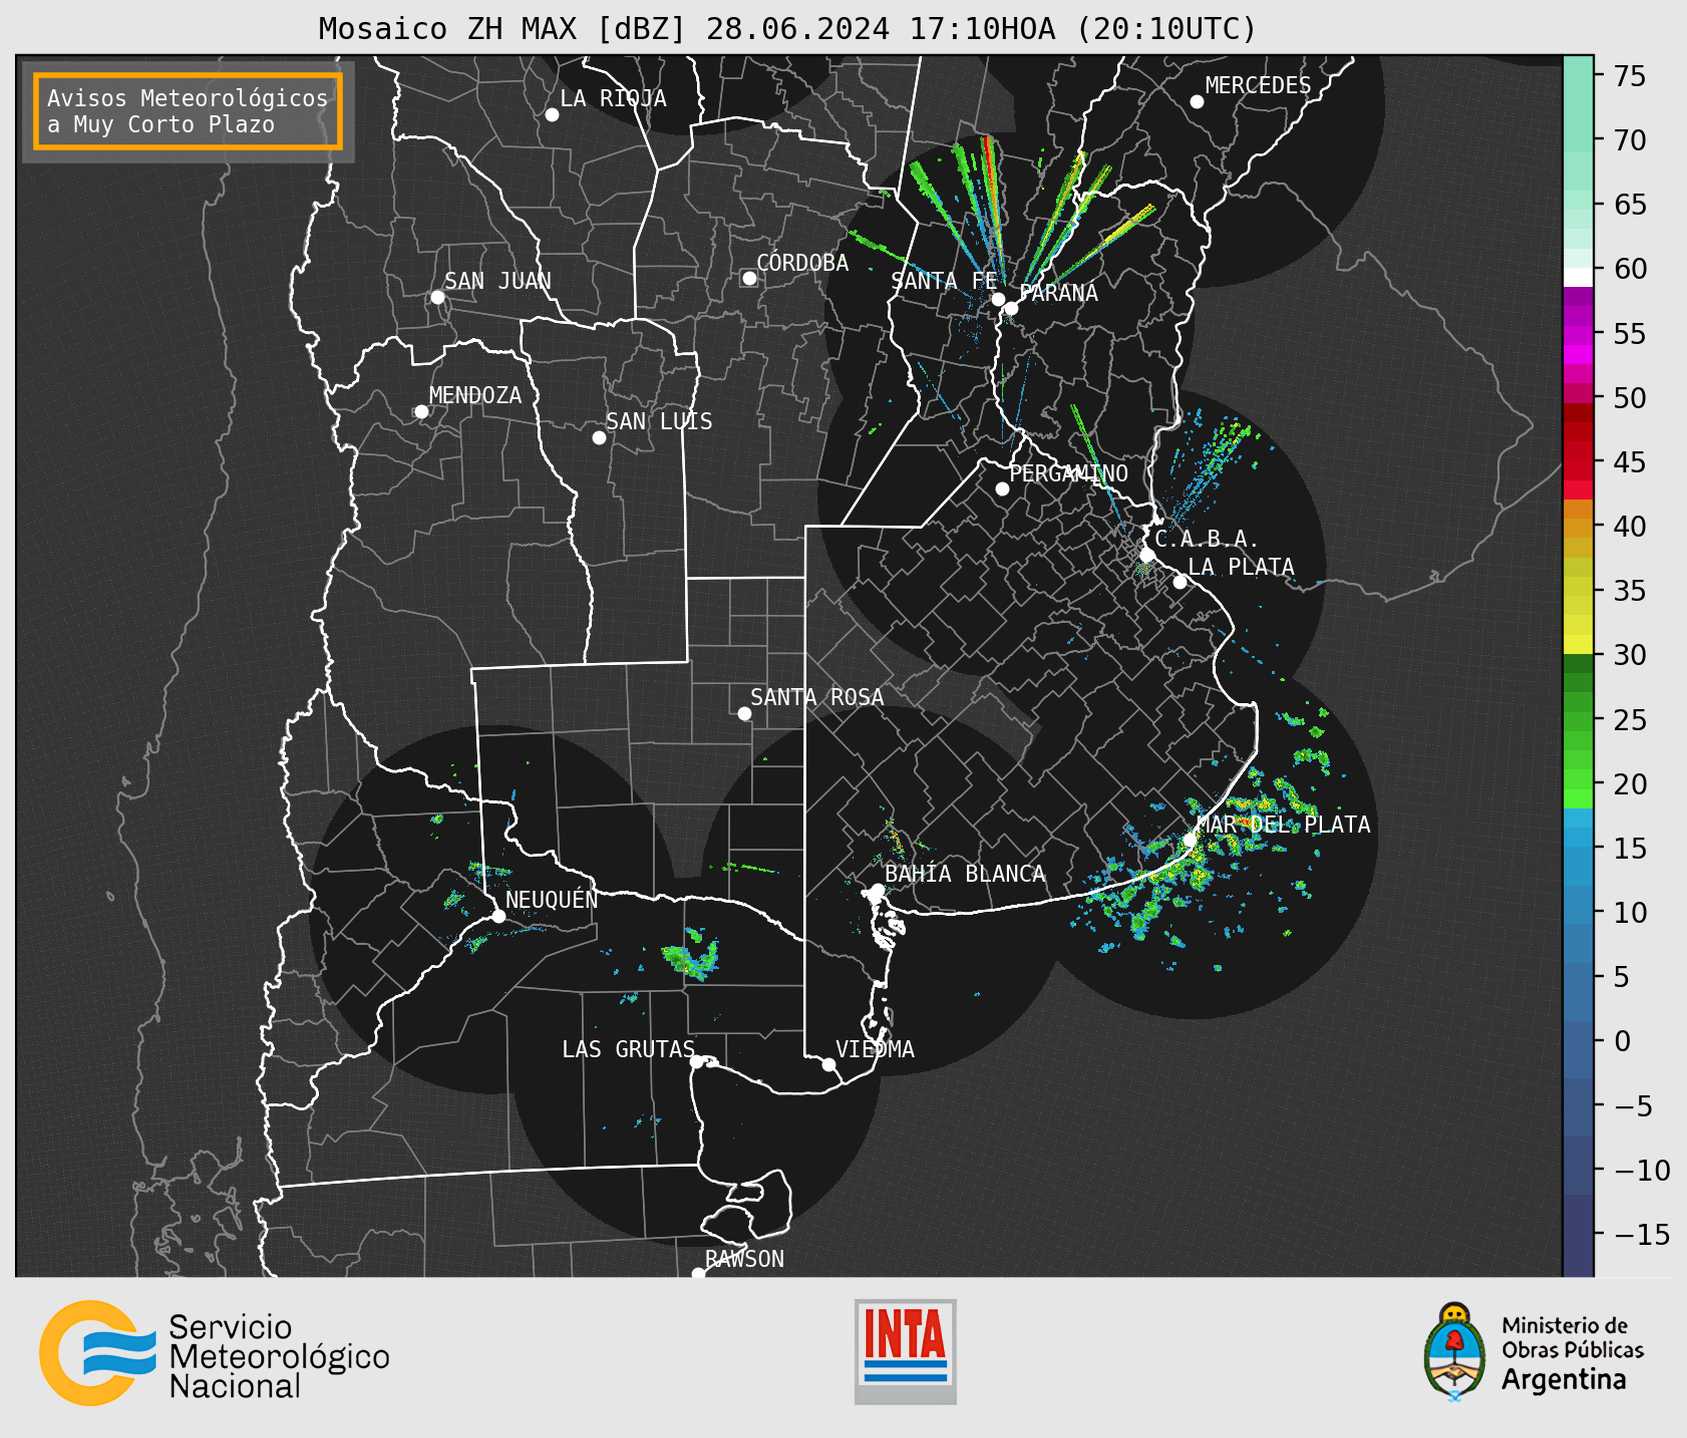
Task: Click the 'SAN LUIS' label
Action: (x=659, y=421)
